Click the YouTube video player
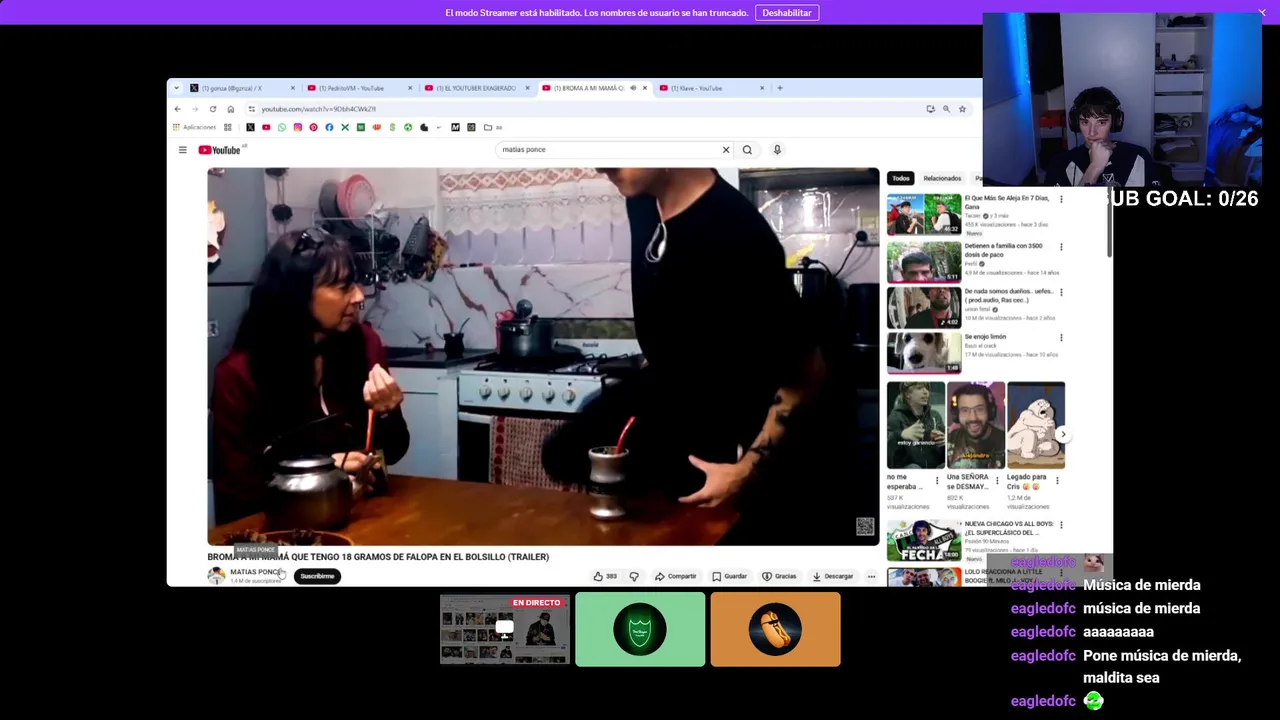1280x720 pixels. tap(543, 356)
